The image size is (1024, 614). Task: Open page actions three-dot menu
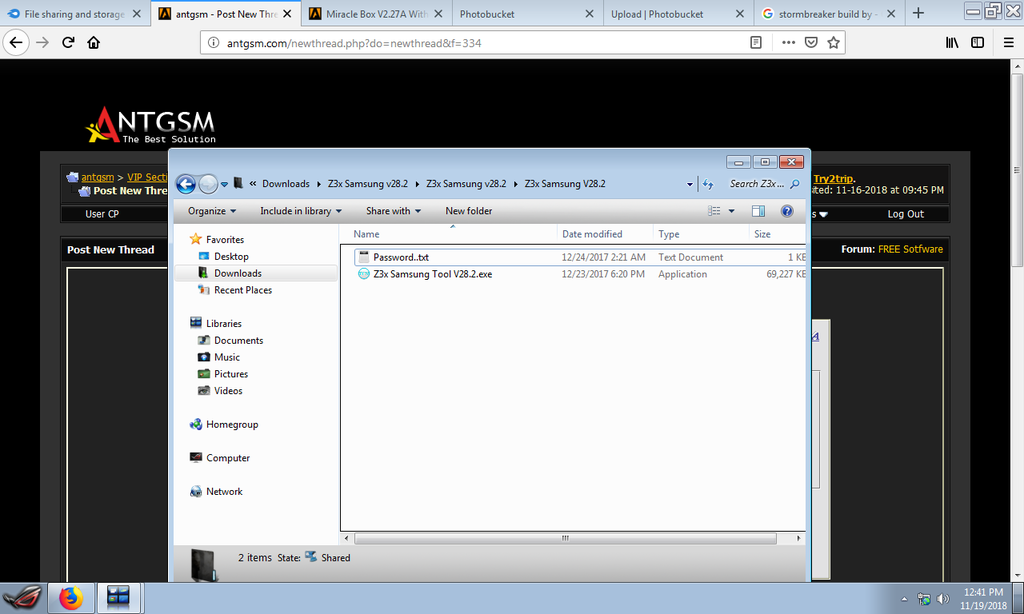[788, 42]
